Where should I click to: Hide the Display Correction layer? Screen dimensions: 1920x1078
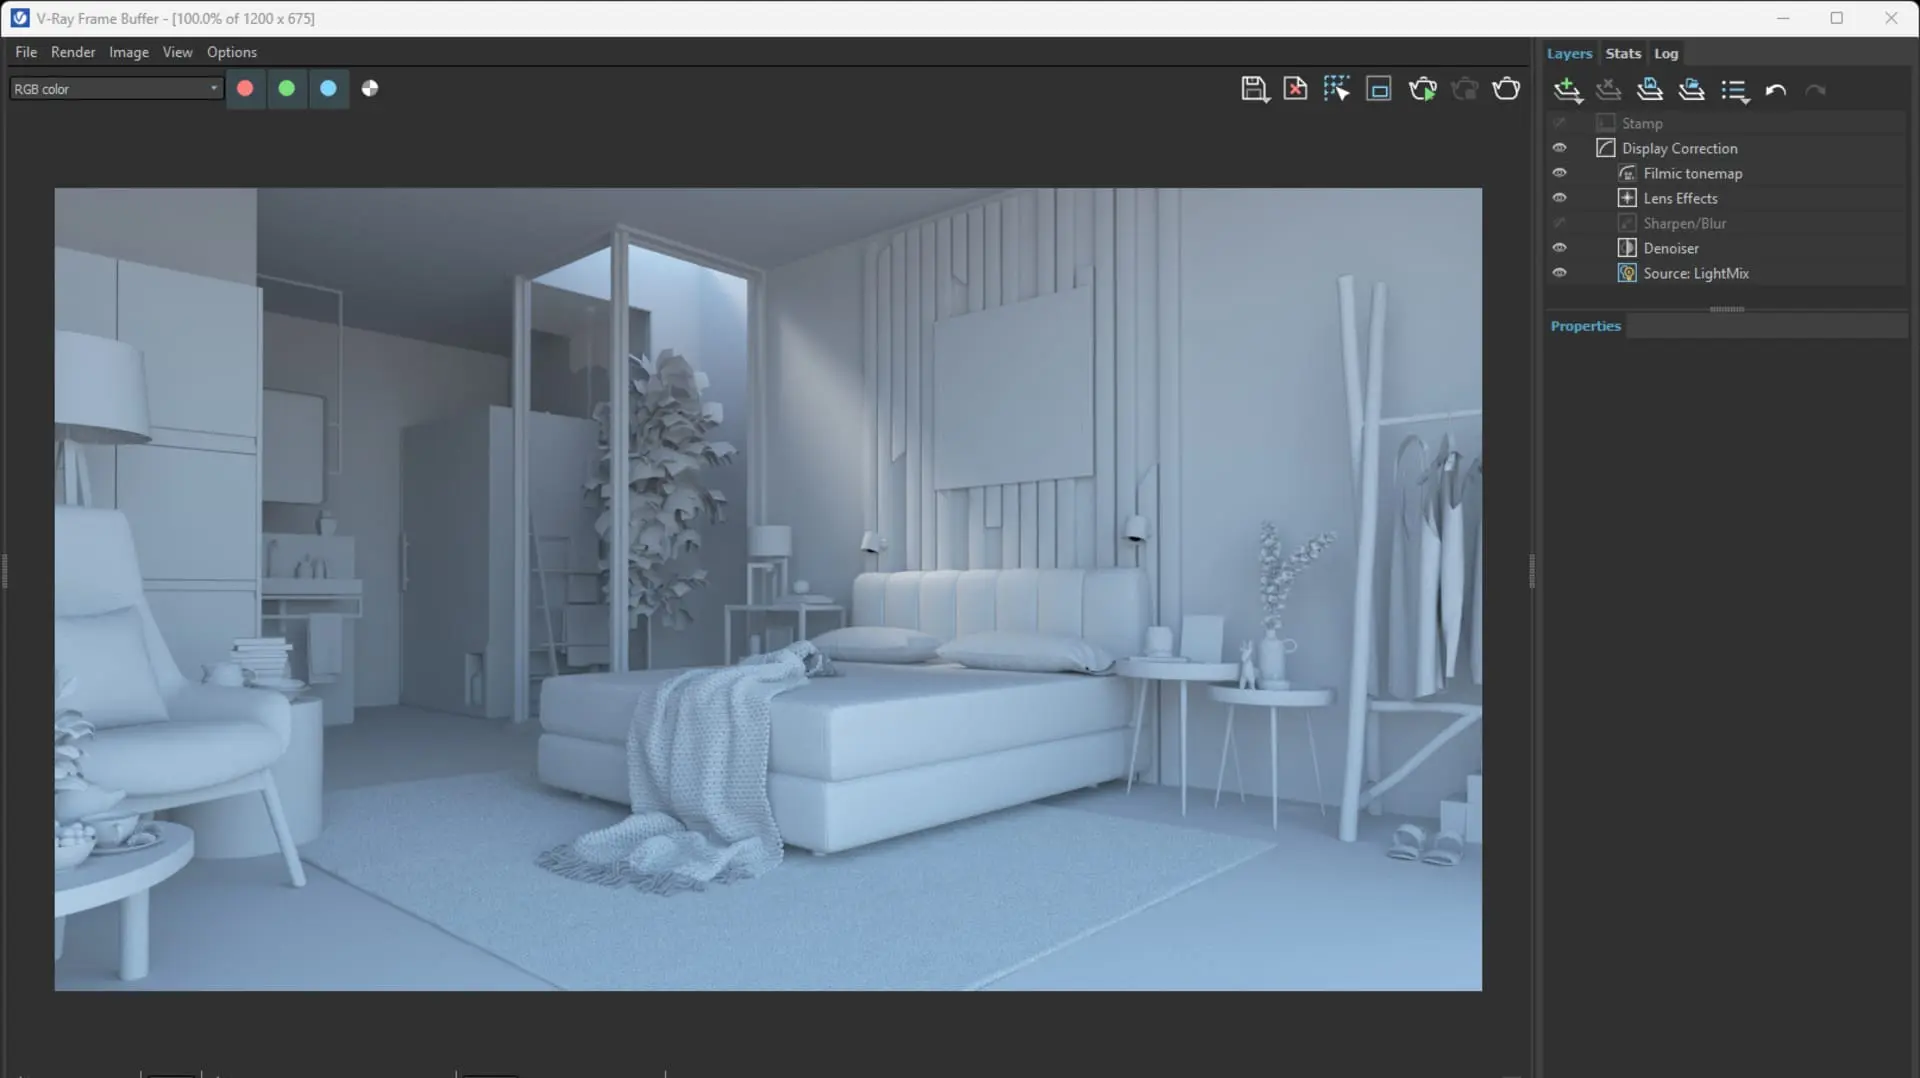click(x=1560, y=147)
